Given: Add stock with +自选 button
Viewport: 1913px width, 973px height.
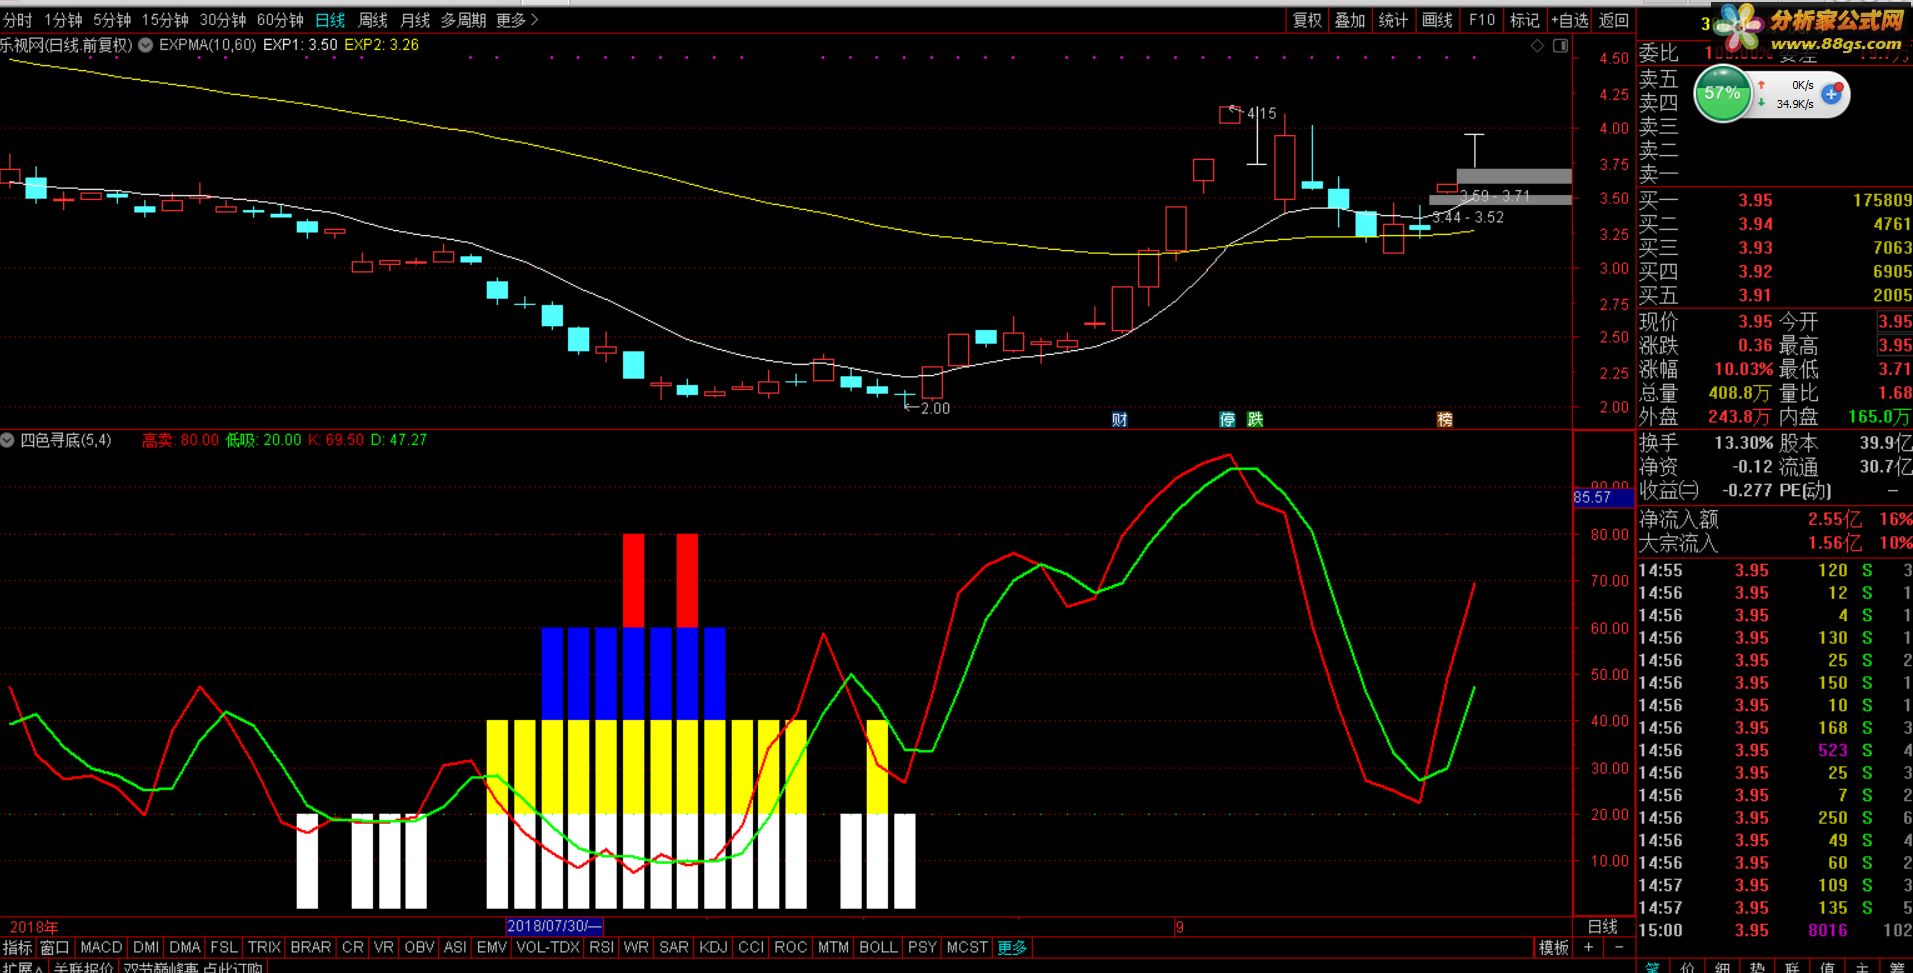Looking at the screenshot, I should (x=1570, y=20).
